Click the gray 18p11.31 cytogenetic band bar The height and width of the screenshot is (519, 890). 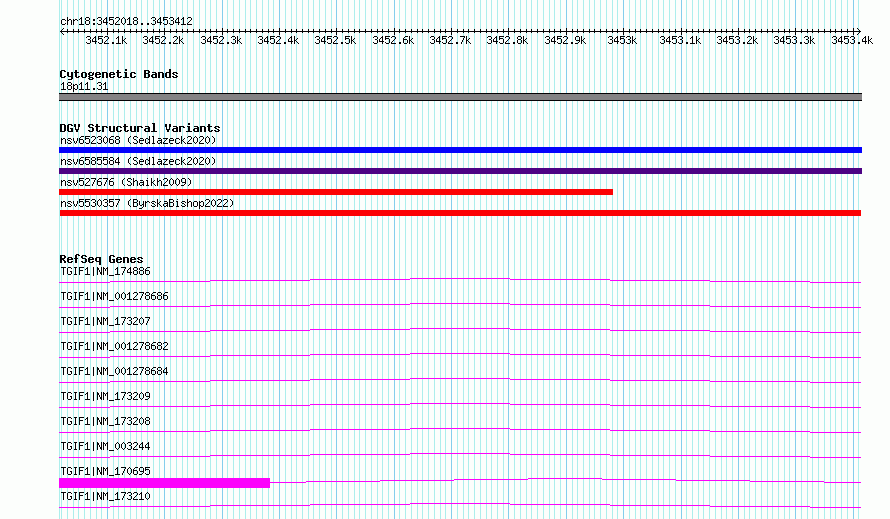coord(460,97)
